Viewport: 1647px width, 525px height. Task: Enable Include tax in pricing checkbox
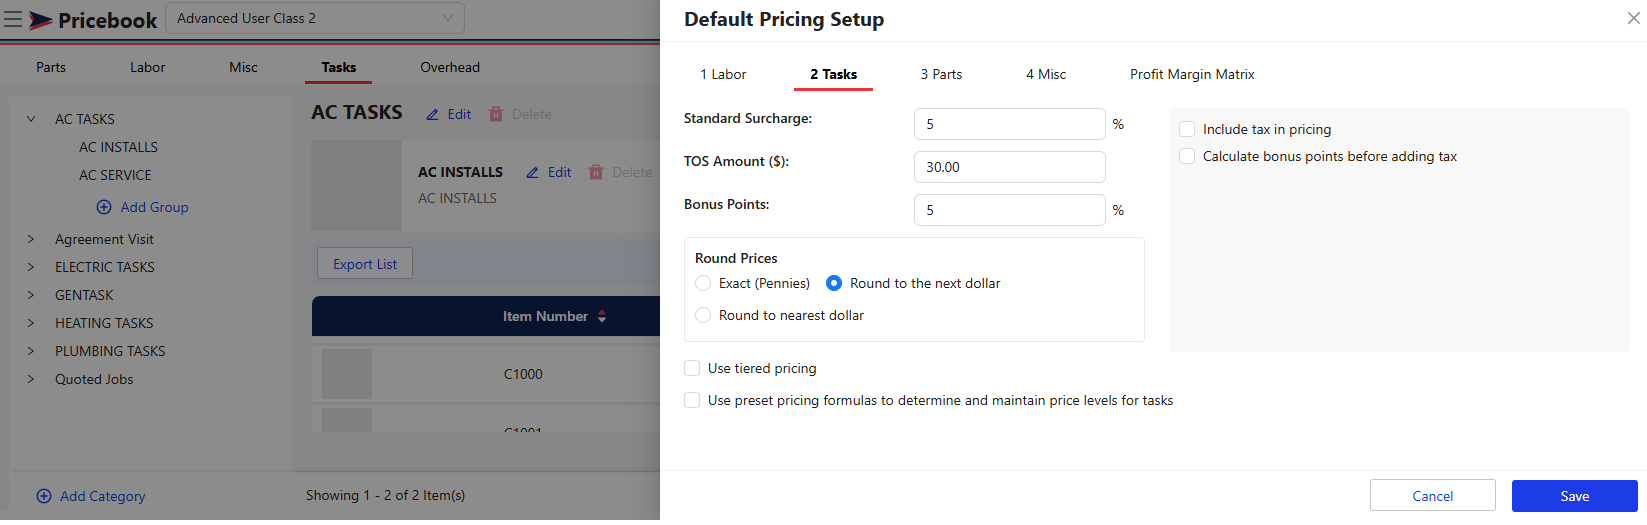tap(1187, 129)
